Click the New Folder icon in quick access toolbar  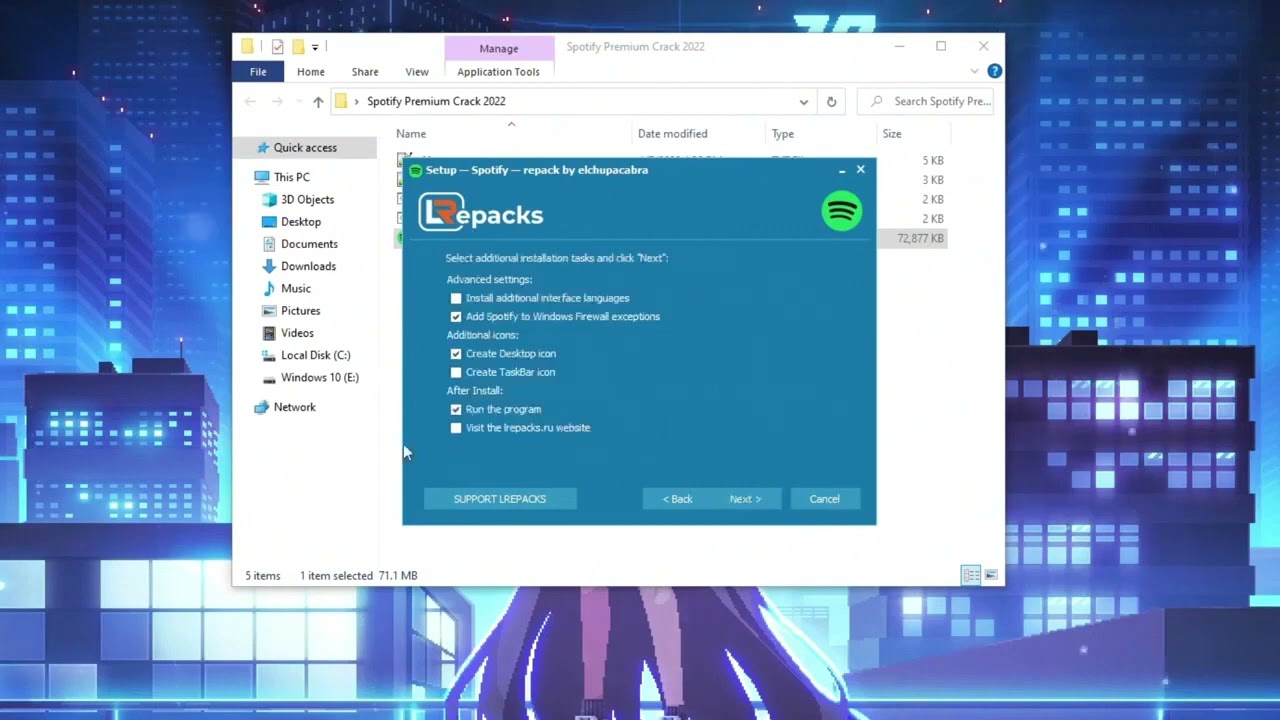[297, 47]
